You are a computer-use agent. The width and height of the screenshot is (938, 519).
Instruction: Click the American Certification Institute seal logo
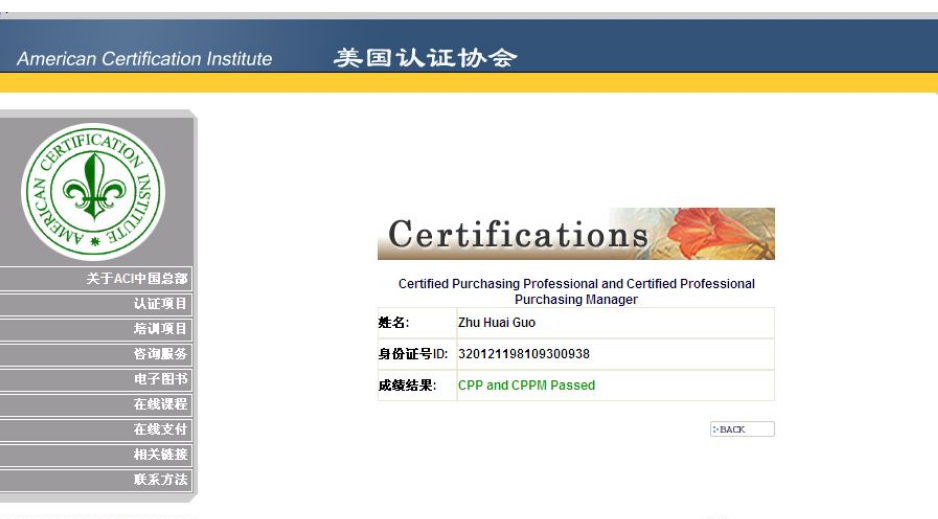(x=93, y=191)
